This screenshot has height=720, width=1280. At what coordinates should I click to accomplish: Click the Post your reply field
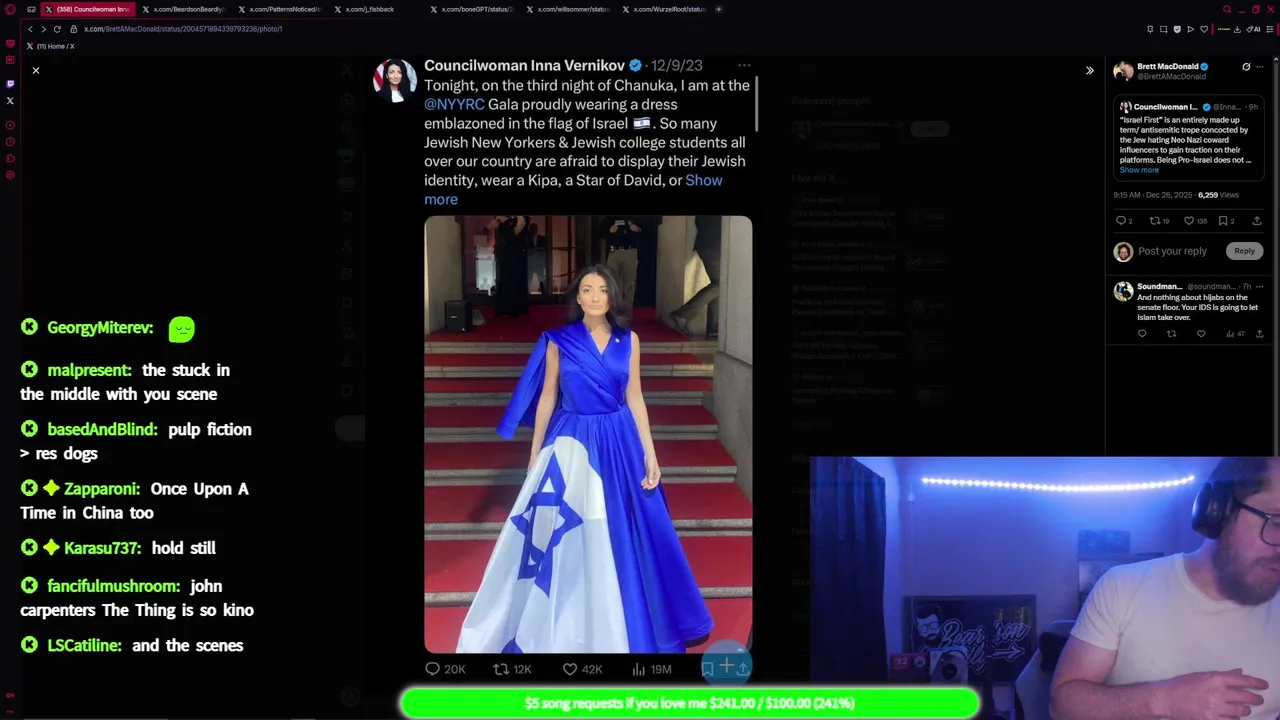point(1172,251)
